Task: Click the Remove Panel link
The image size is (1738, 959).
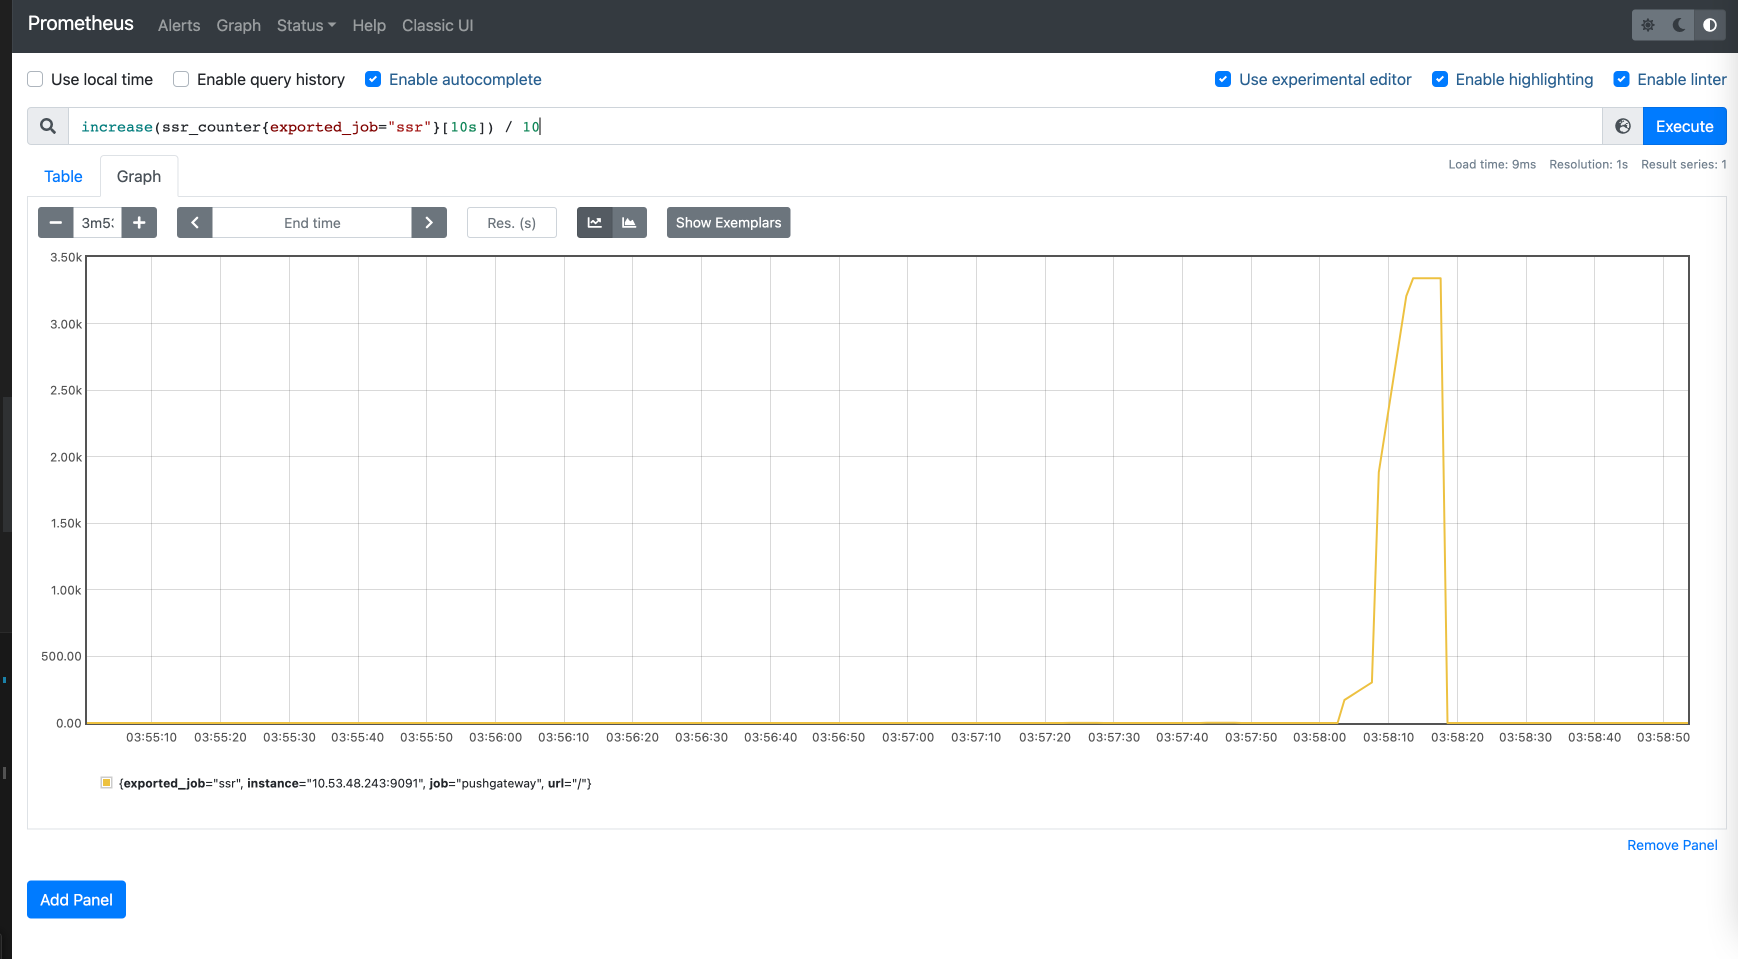Action: 1672,845
